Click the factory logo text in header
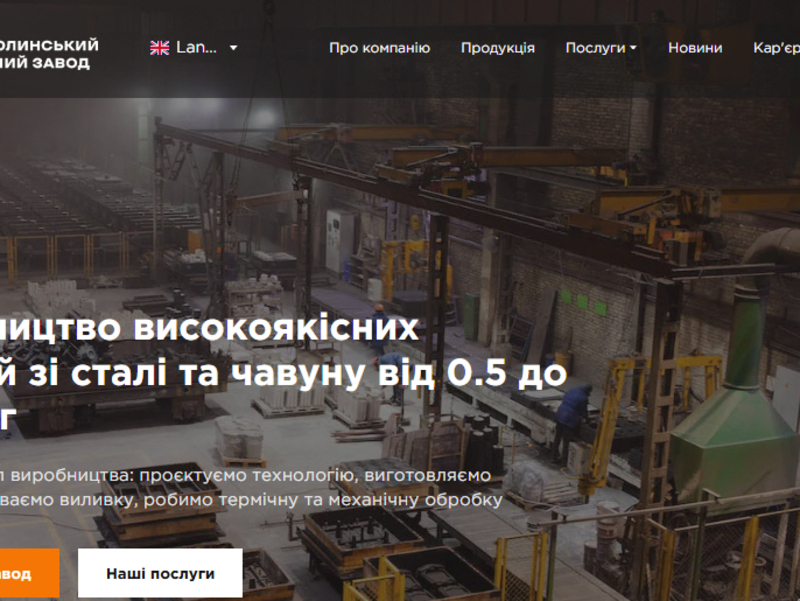Screen dimensions: 800x601 (50, 53)
